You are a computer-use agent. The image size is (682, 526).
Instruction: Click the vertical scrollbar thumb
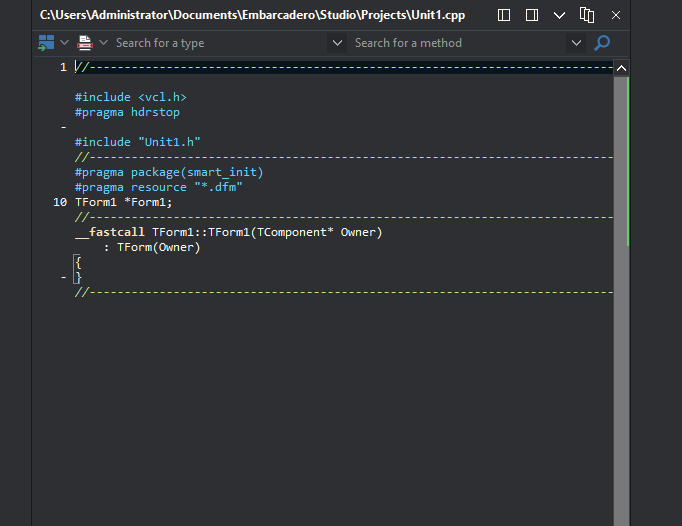[622, 301]
